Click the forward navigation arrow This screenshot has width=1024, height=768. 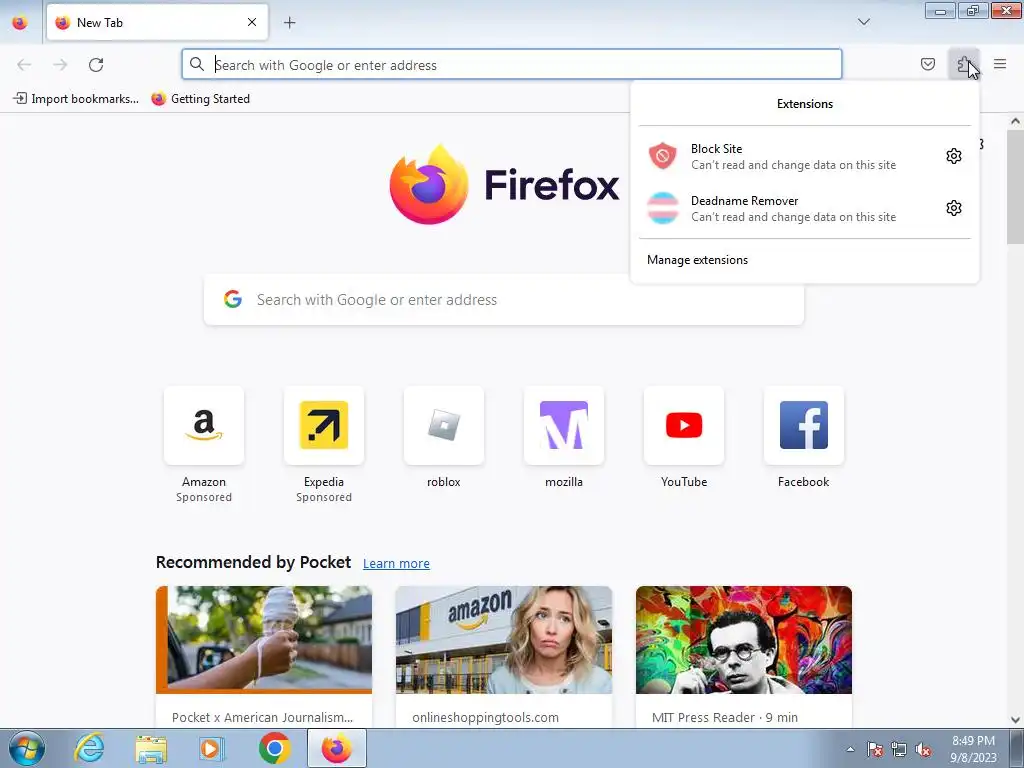(x=60, y=65)
